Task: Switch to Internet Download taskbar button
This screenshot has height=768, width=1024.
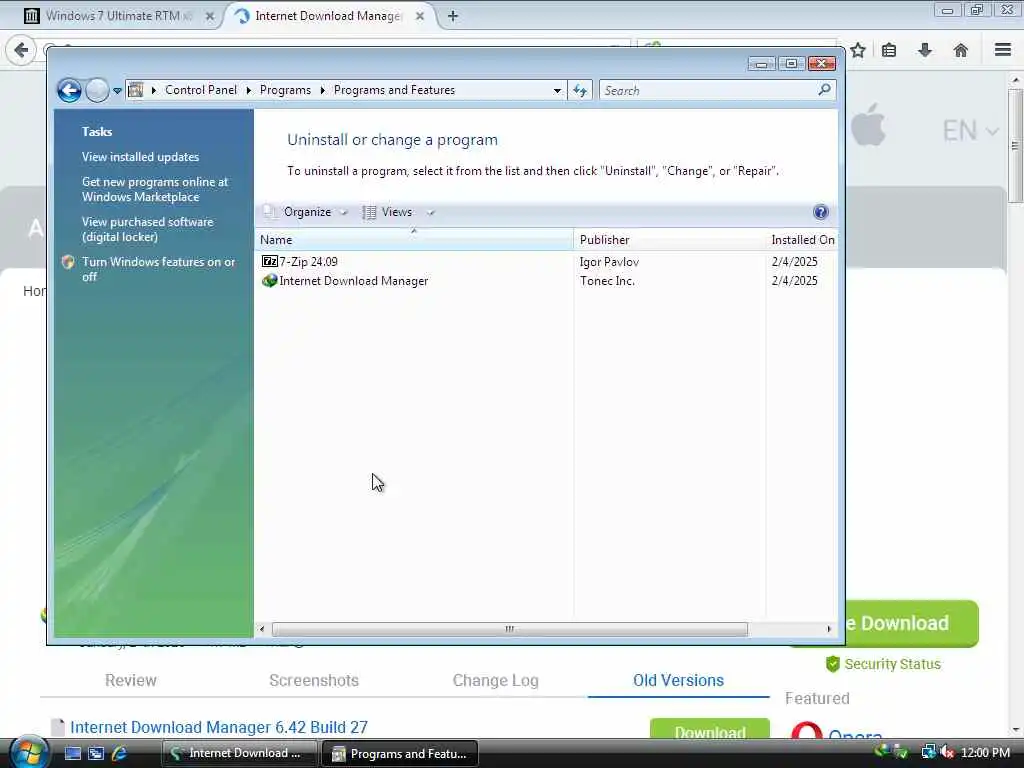Action: coord(239,753)
